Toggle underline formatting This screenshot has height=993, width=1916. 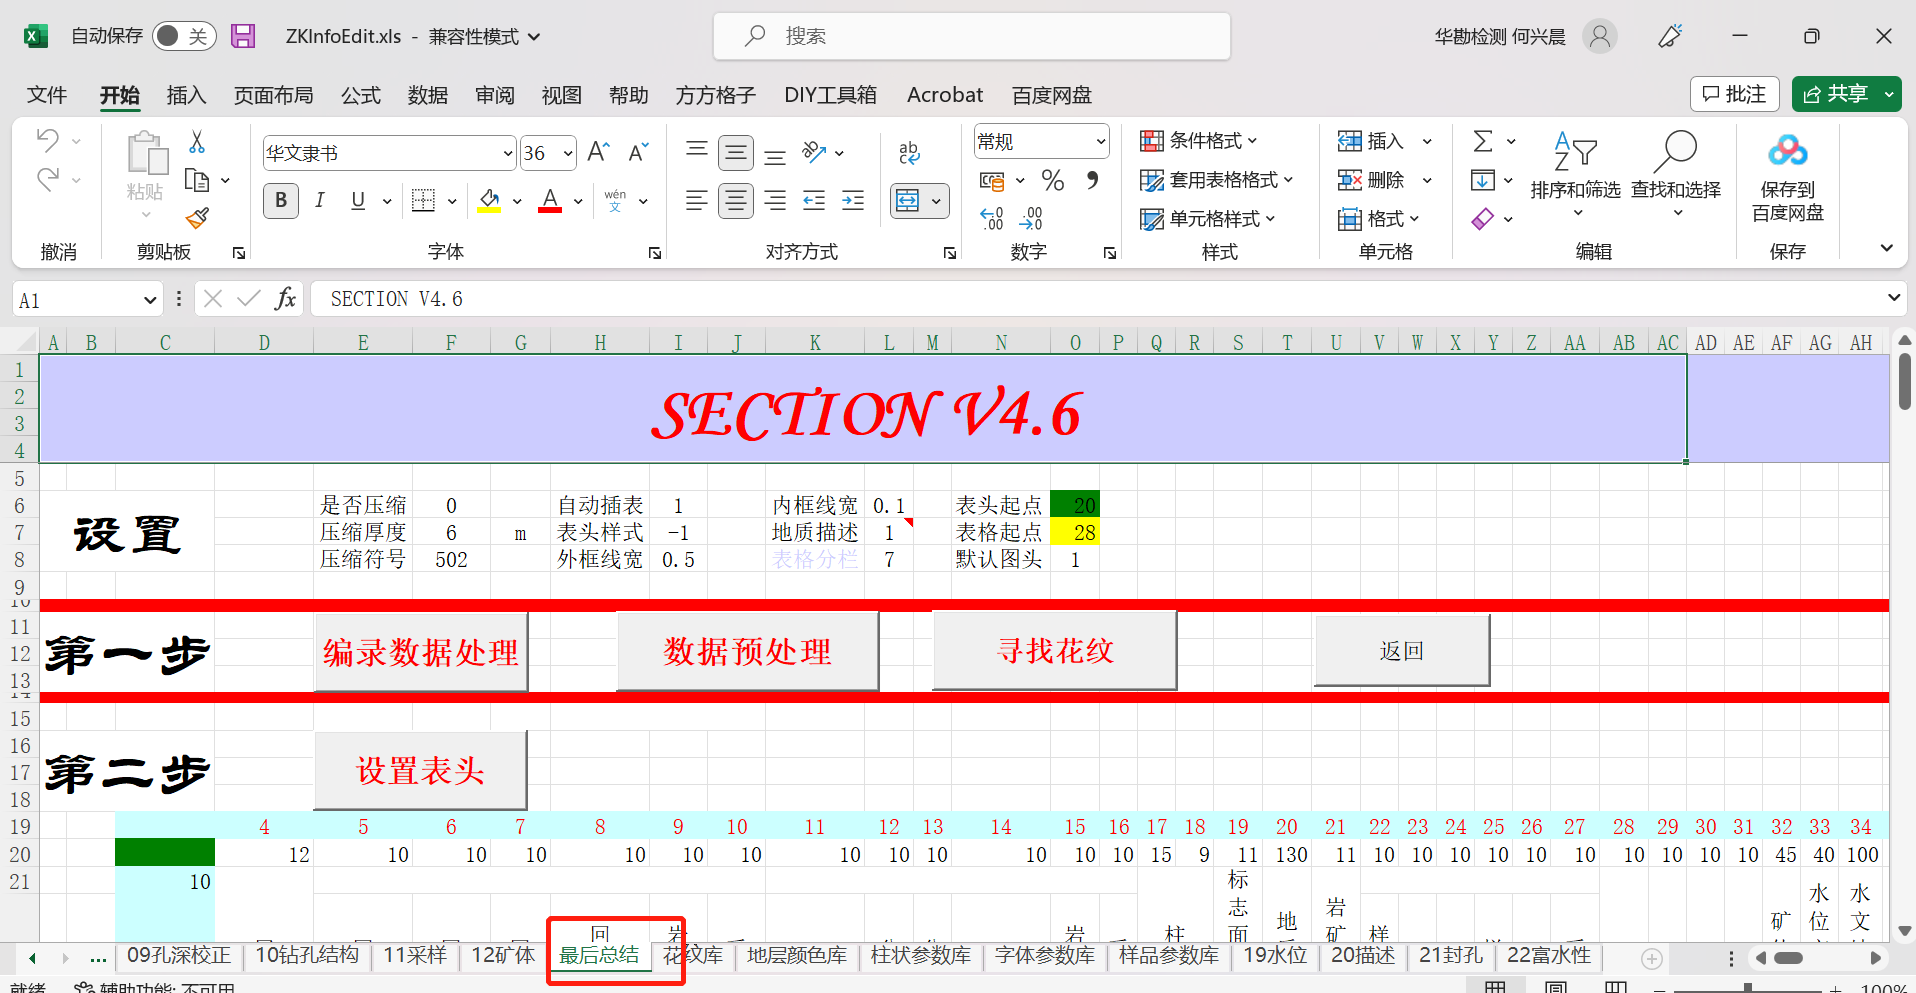tap(358, 201)
